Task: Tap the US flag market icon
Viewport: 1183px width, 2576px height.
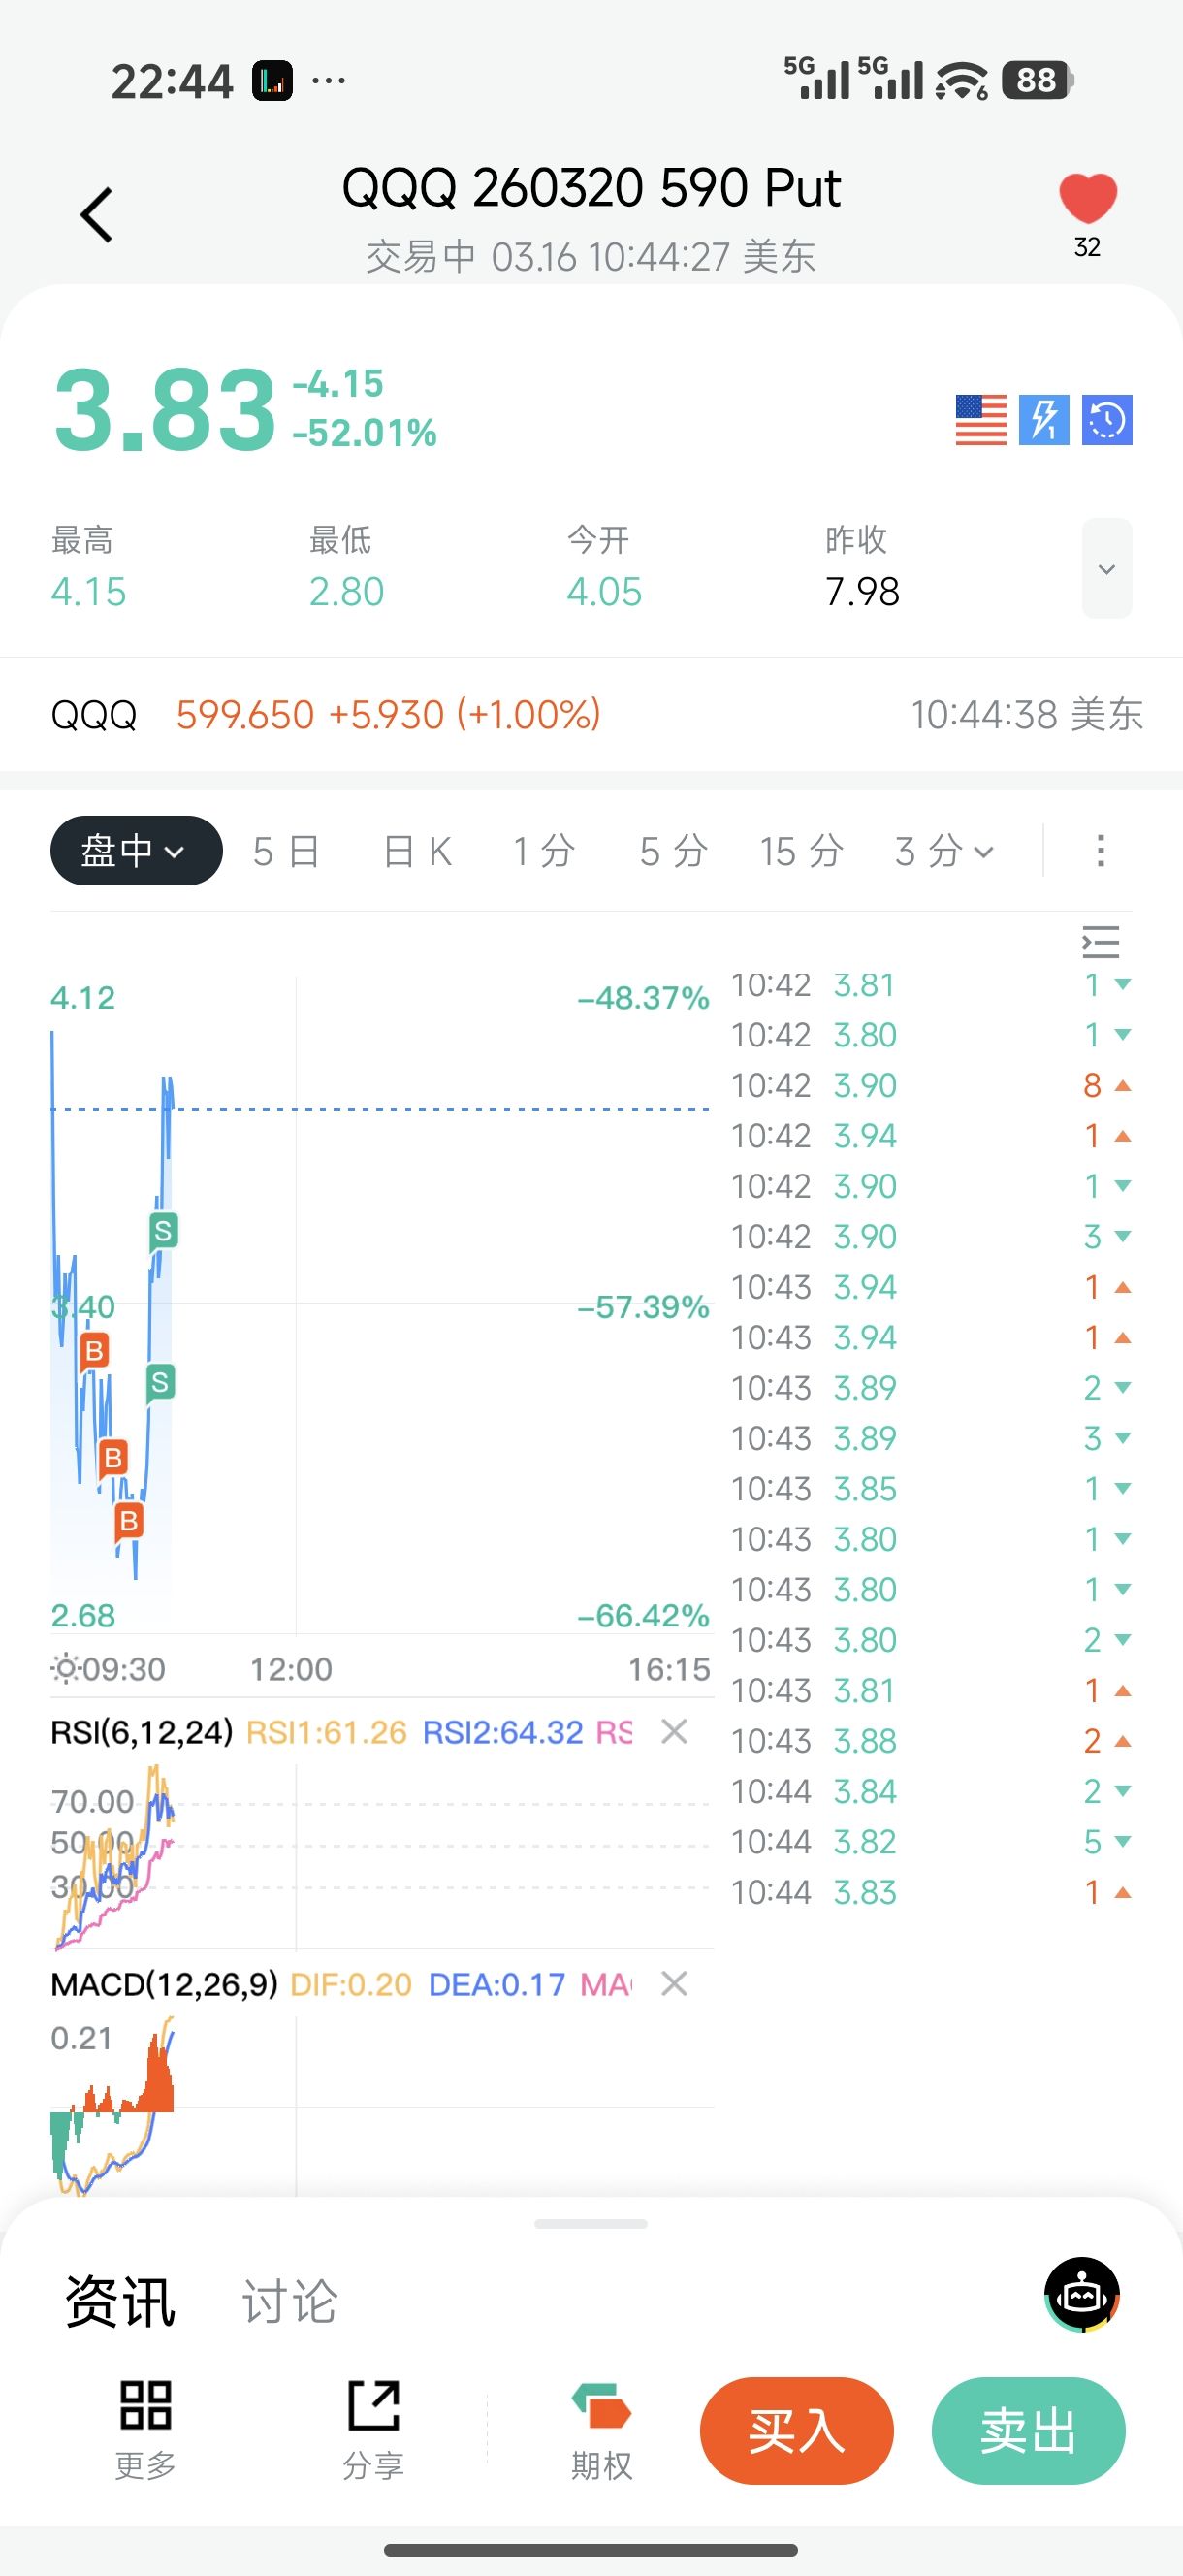Action: [980, 420]
